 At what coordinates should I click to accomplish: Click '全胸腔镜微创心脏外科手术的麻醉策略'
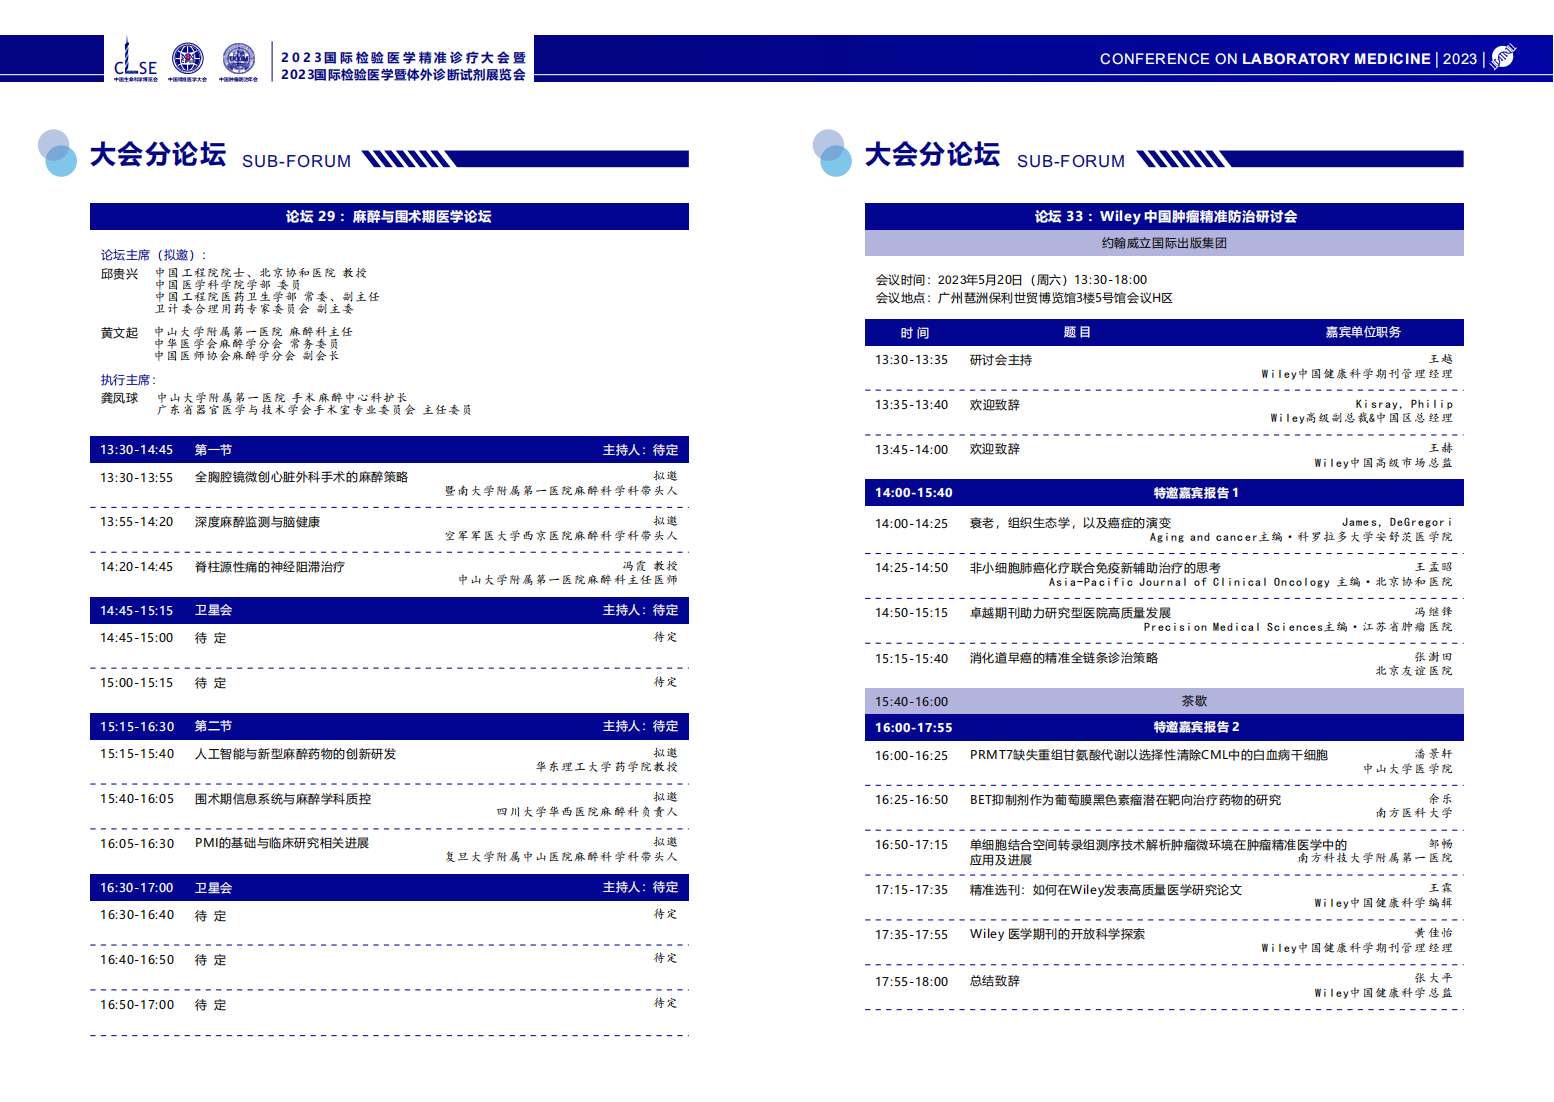(301, 477)
